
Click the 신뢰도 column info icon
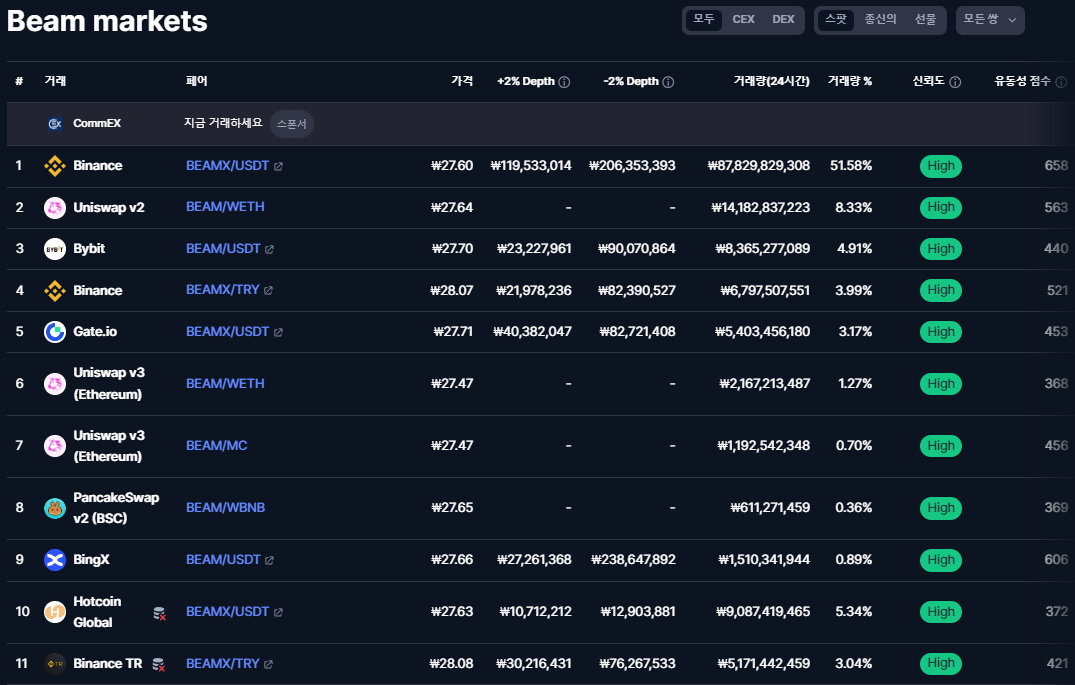pos(955,82)
